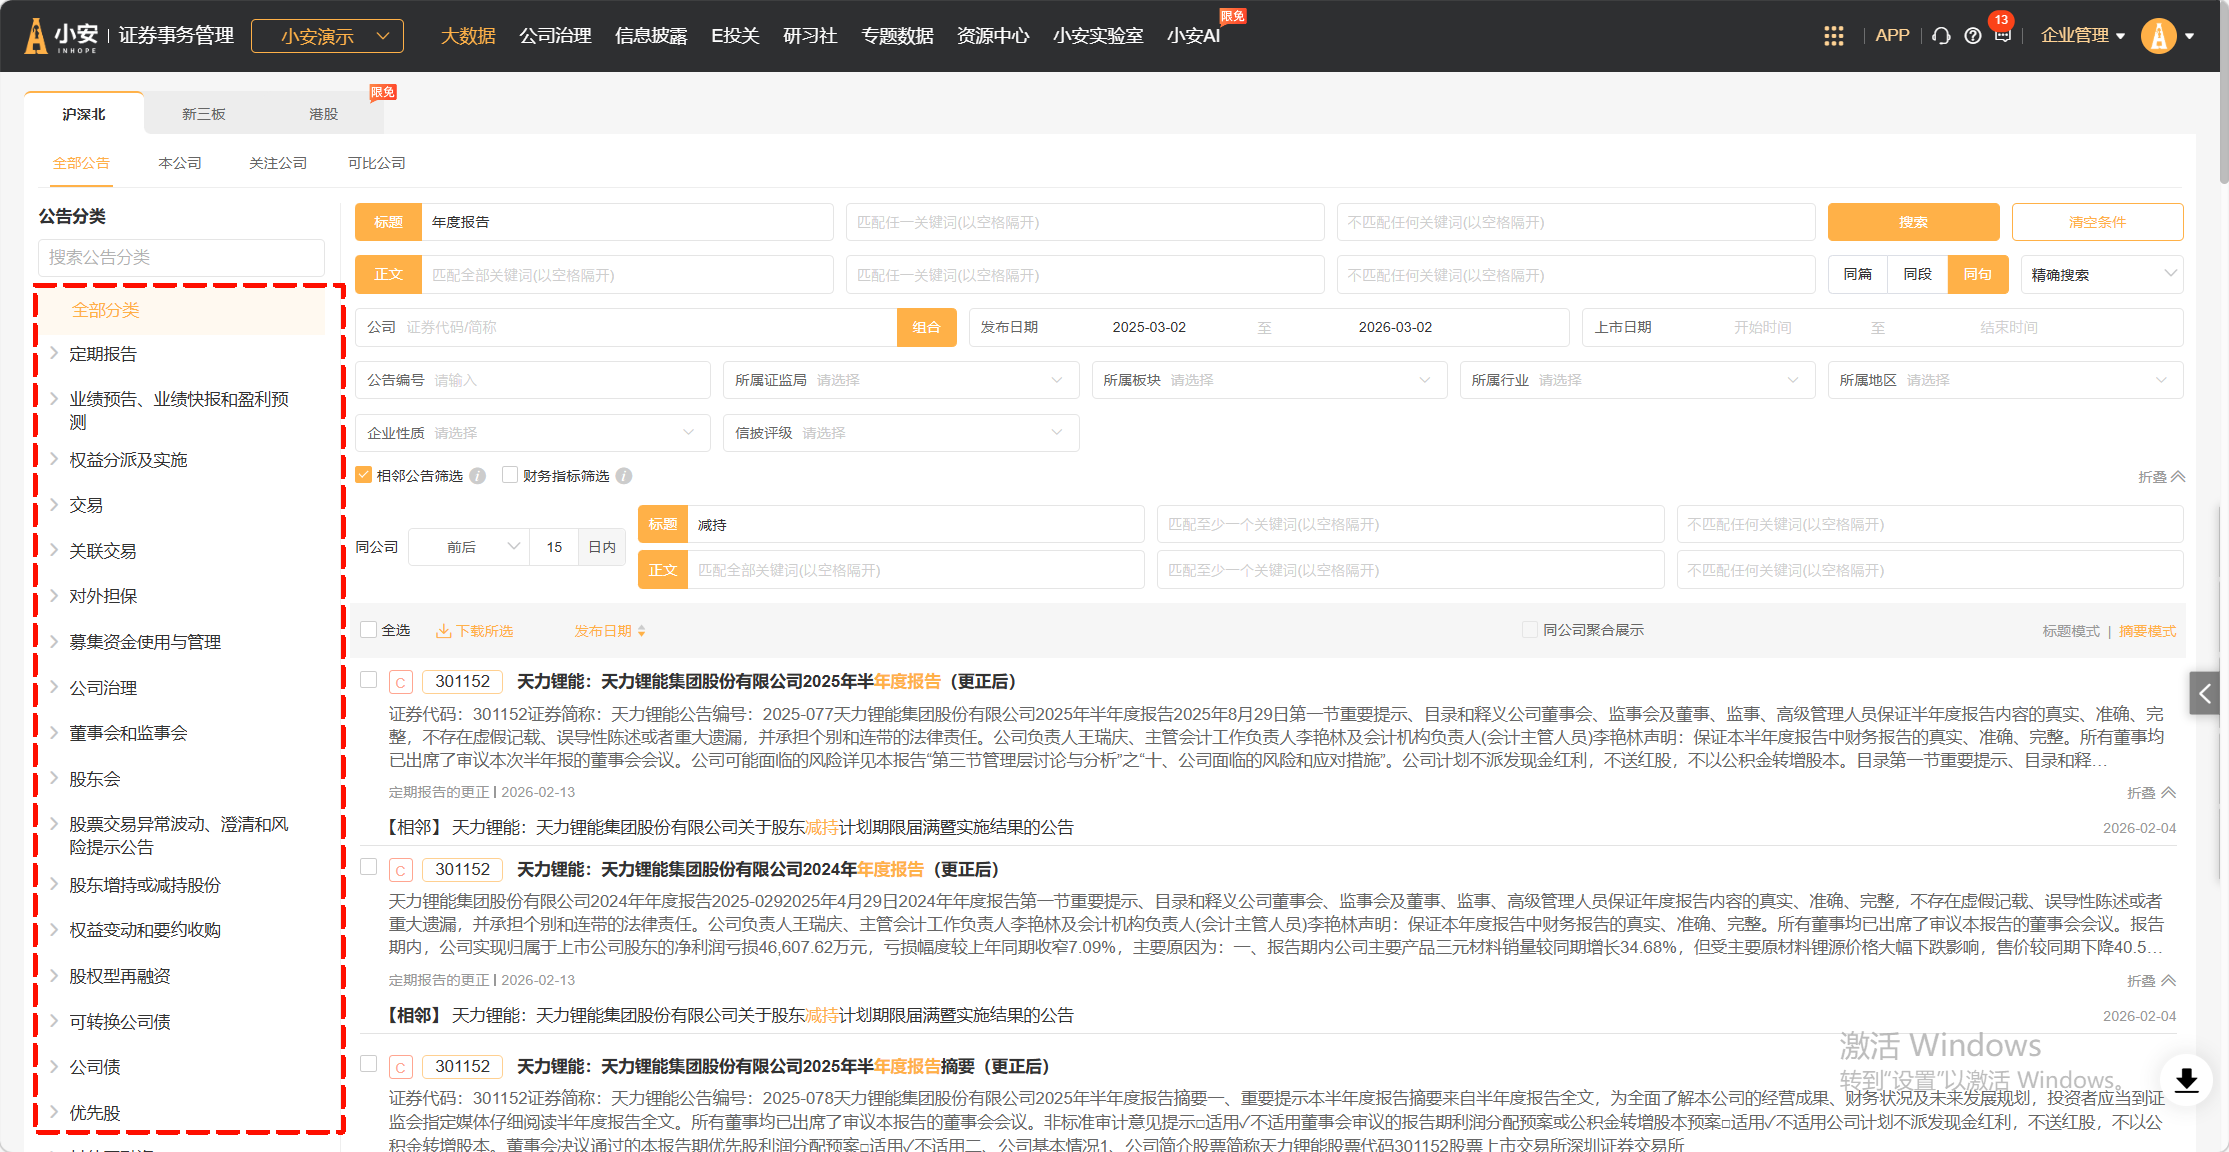Uncheck the 相邻公告筛选 checkbox
This screenshot has width=2229, height=1152.
[x=364, y=475]
